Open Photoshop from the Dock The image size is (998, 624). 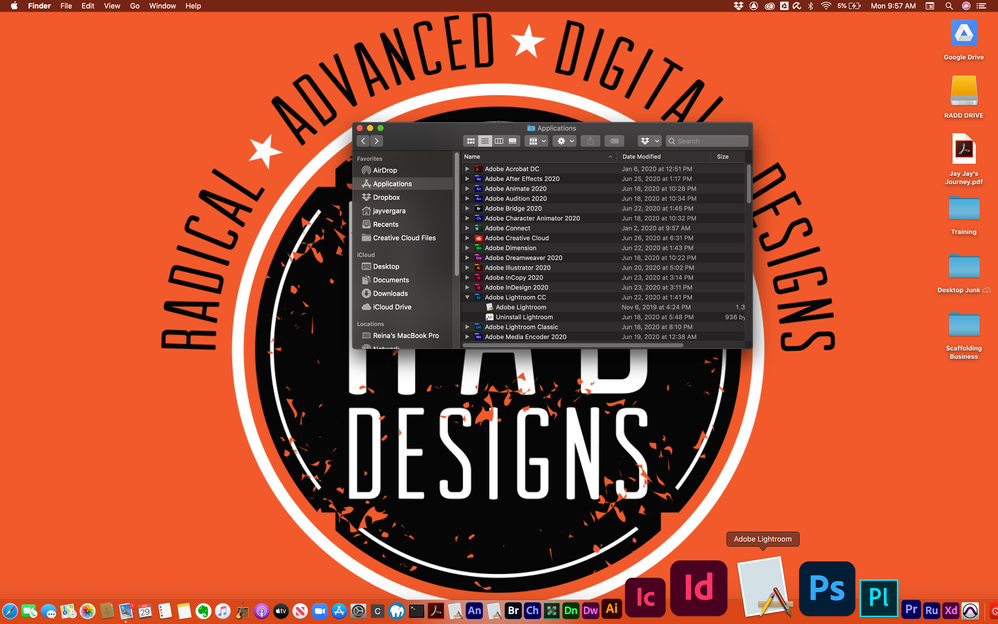(826, 588)
